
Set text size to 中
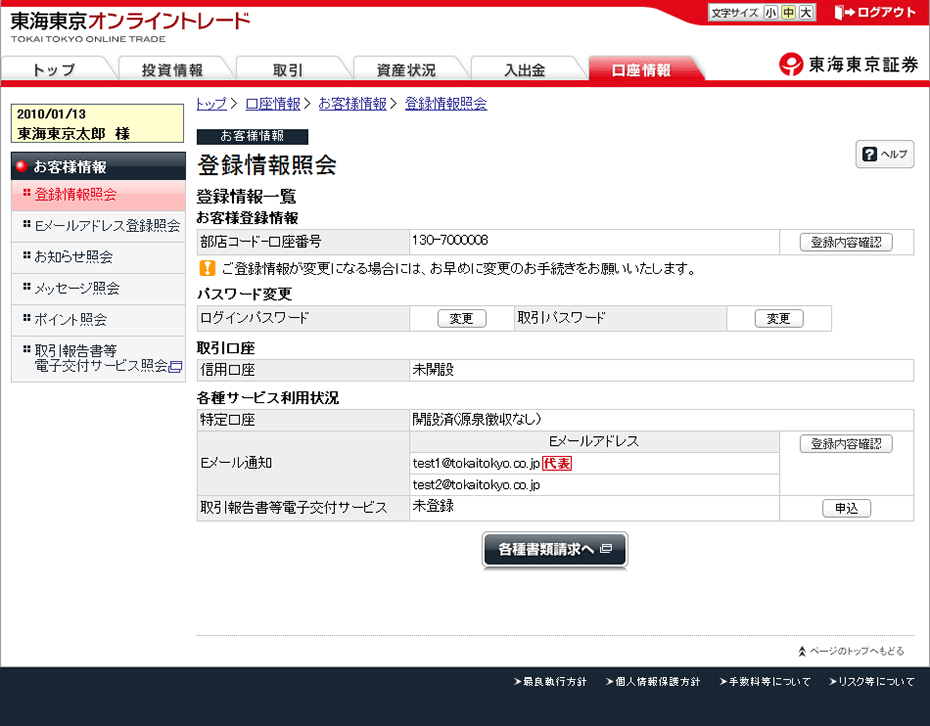[788, 12]
